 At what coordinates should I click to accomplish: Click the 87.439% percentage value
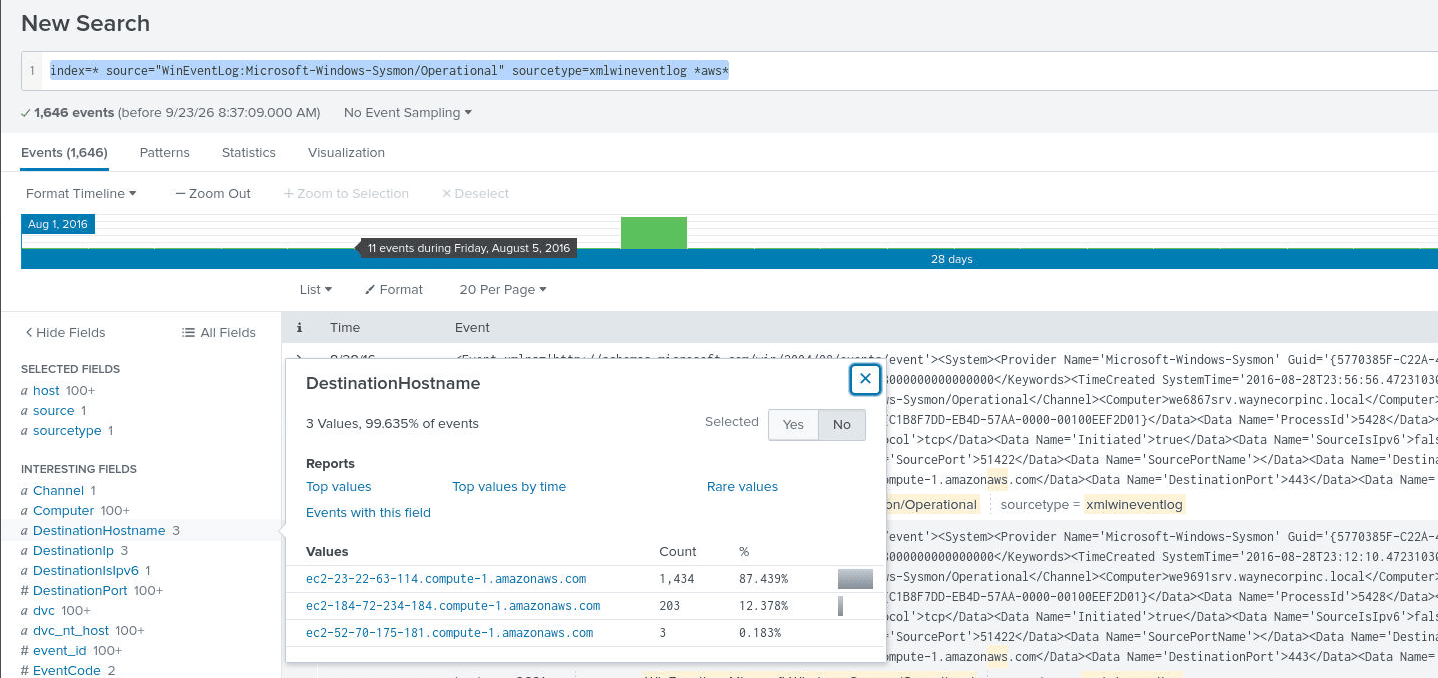(763, 579)
